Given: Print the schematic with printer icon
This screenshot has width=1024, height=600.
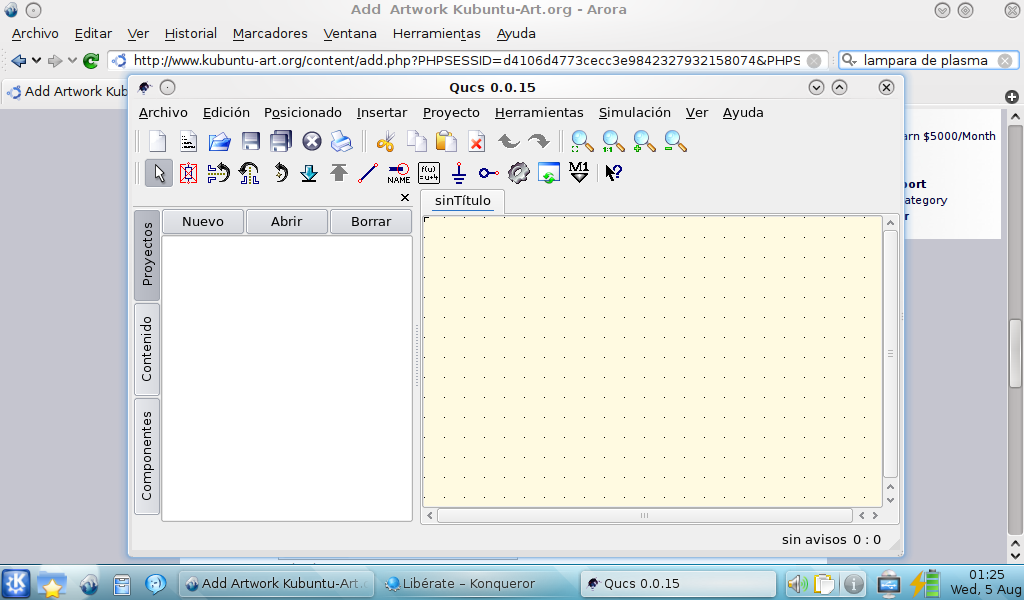Looking at the screenshot, I should coord(342,141).
